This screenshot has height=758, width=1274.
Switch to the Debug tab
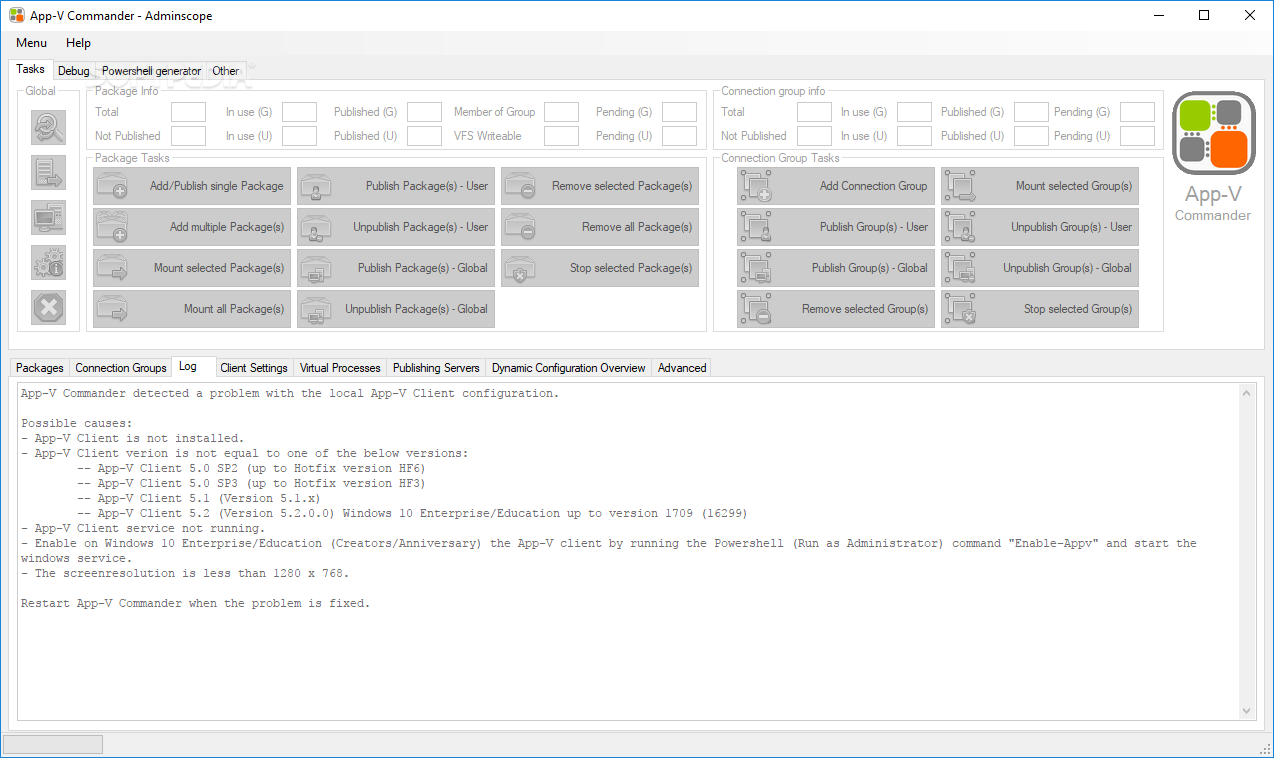click(x=73, y=71)
